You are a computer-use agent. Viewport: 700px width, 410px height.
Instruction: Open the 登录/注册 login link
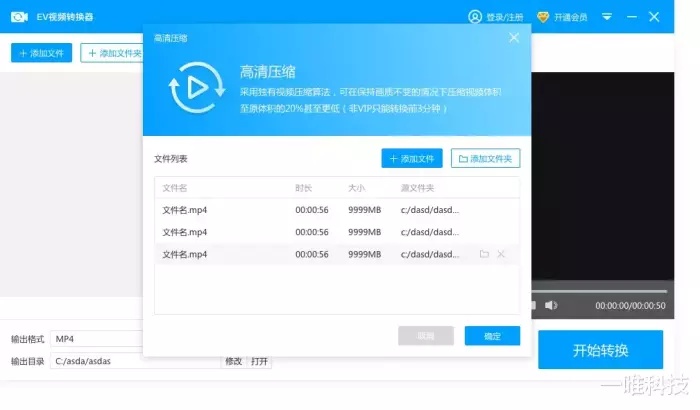(x=504, y=17)
